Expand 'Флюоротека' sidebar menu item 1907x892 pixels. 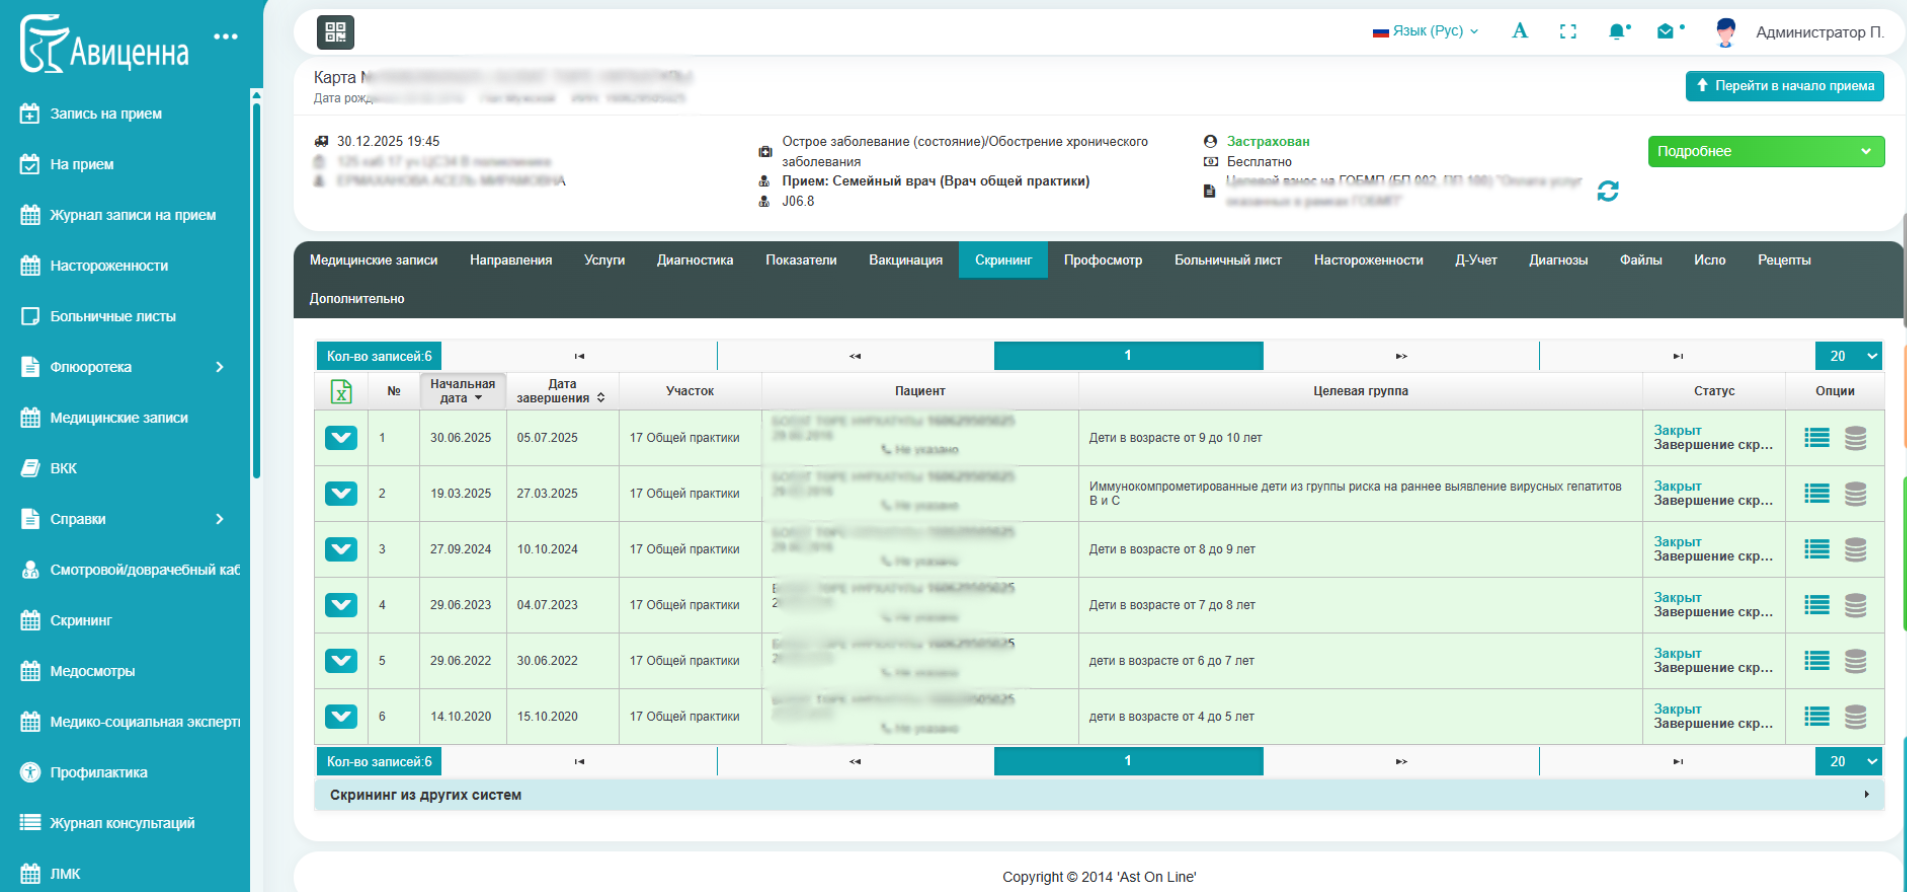(x=125, y=367)
